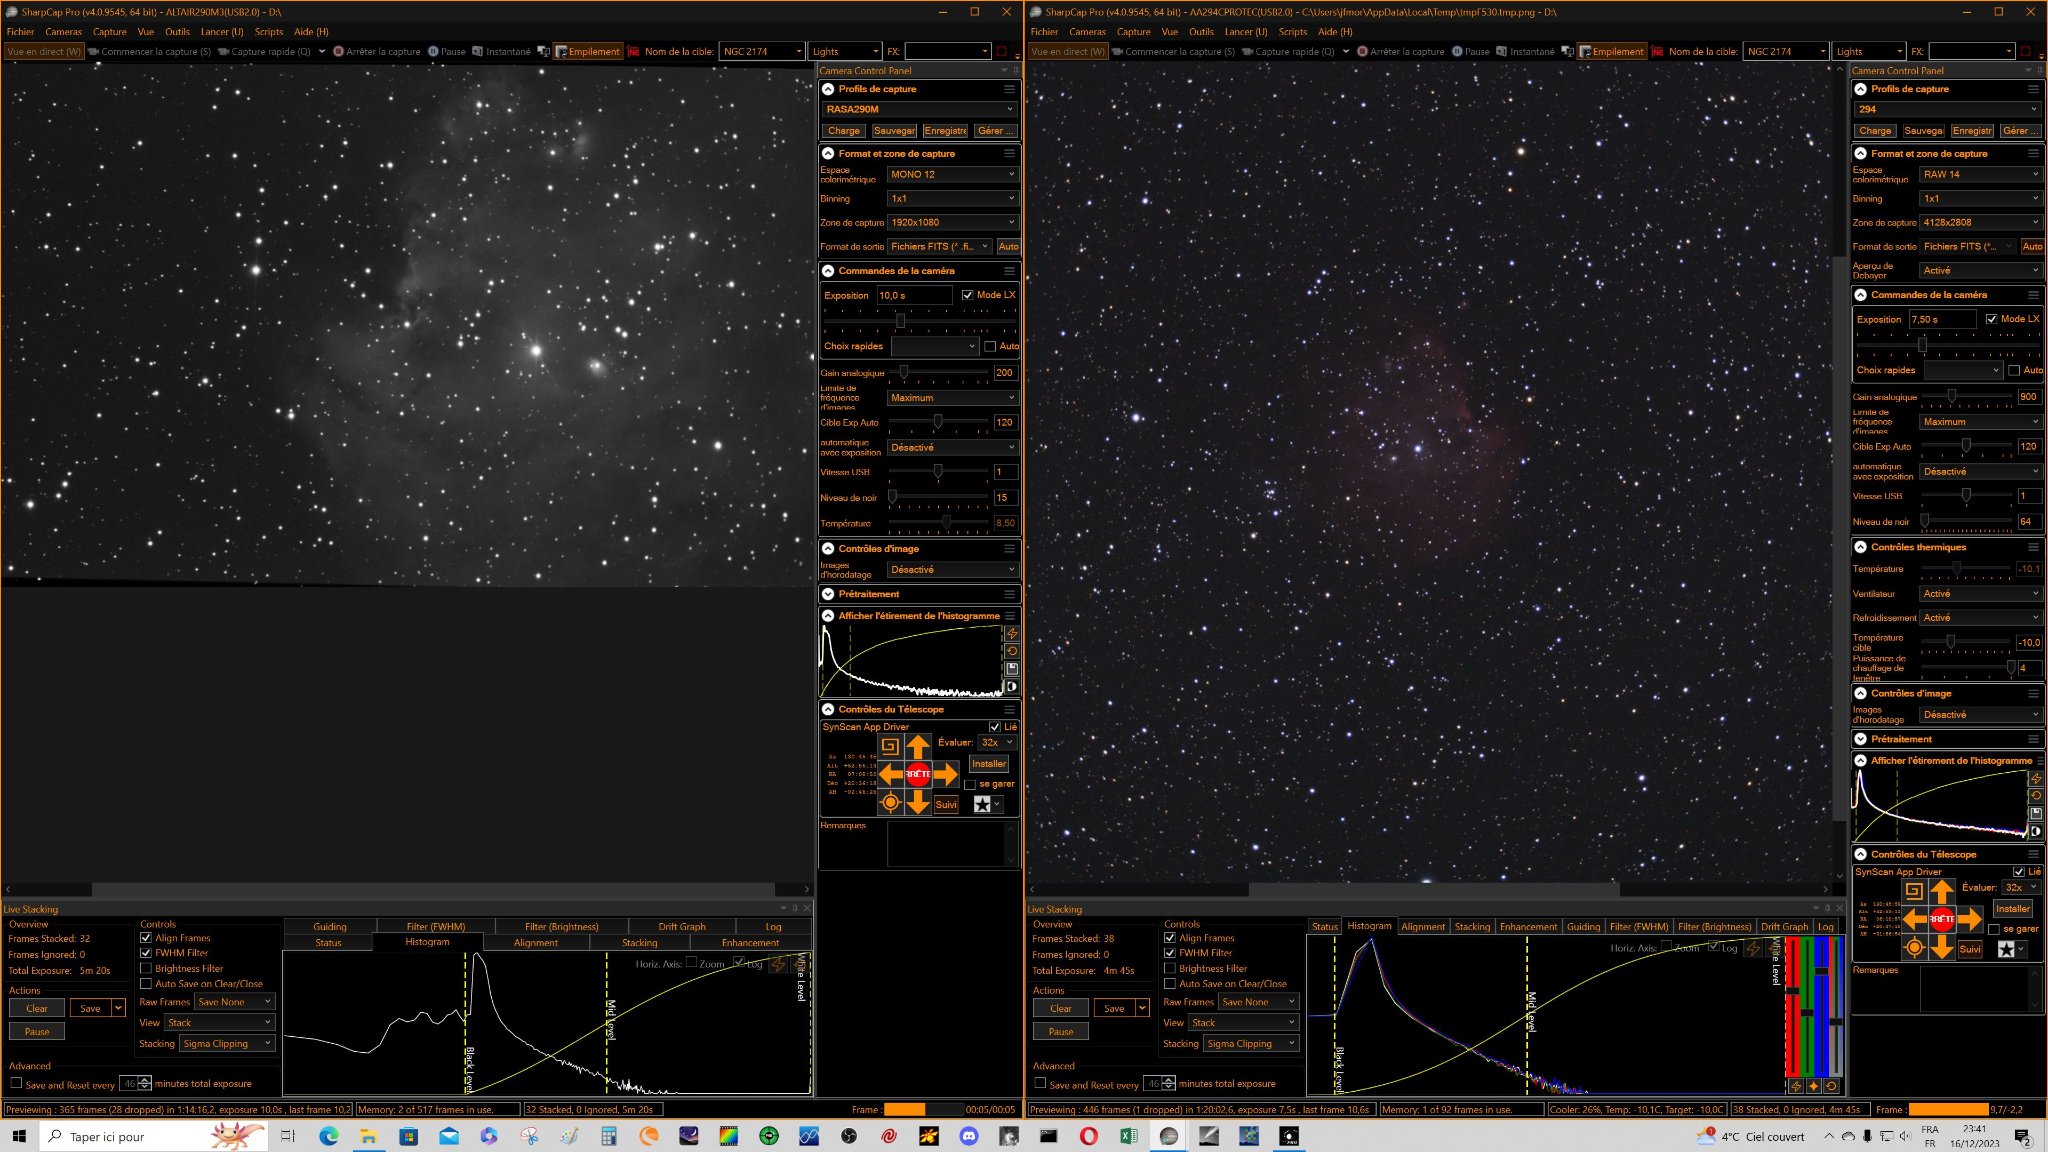2048x1152 pixels.
Task: Click Empilement button in right window toolbar
Action: click(1612, 51)
